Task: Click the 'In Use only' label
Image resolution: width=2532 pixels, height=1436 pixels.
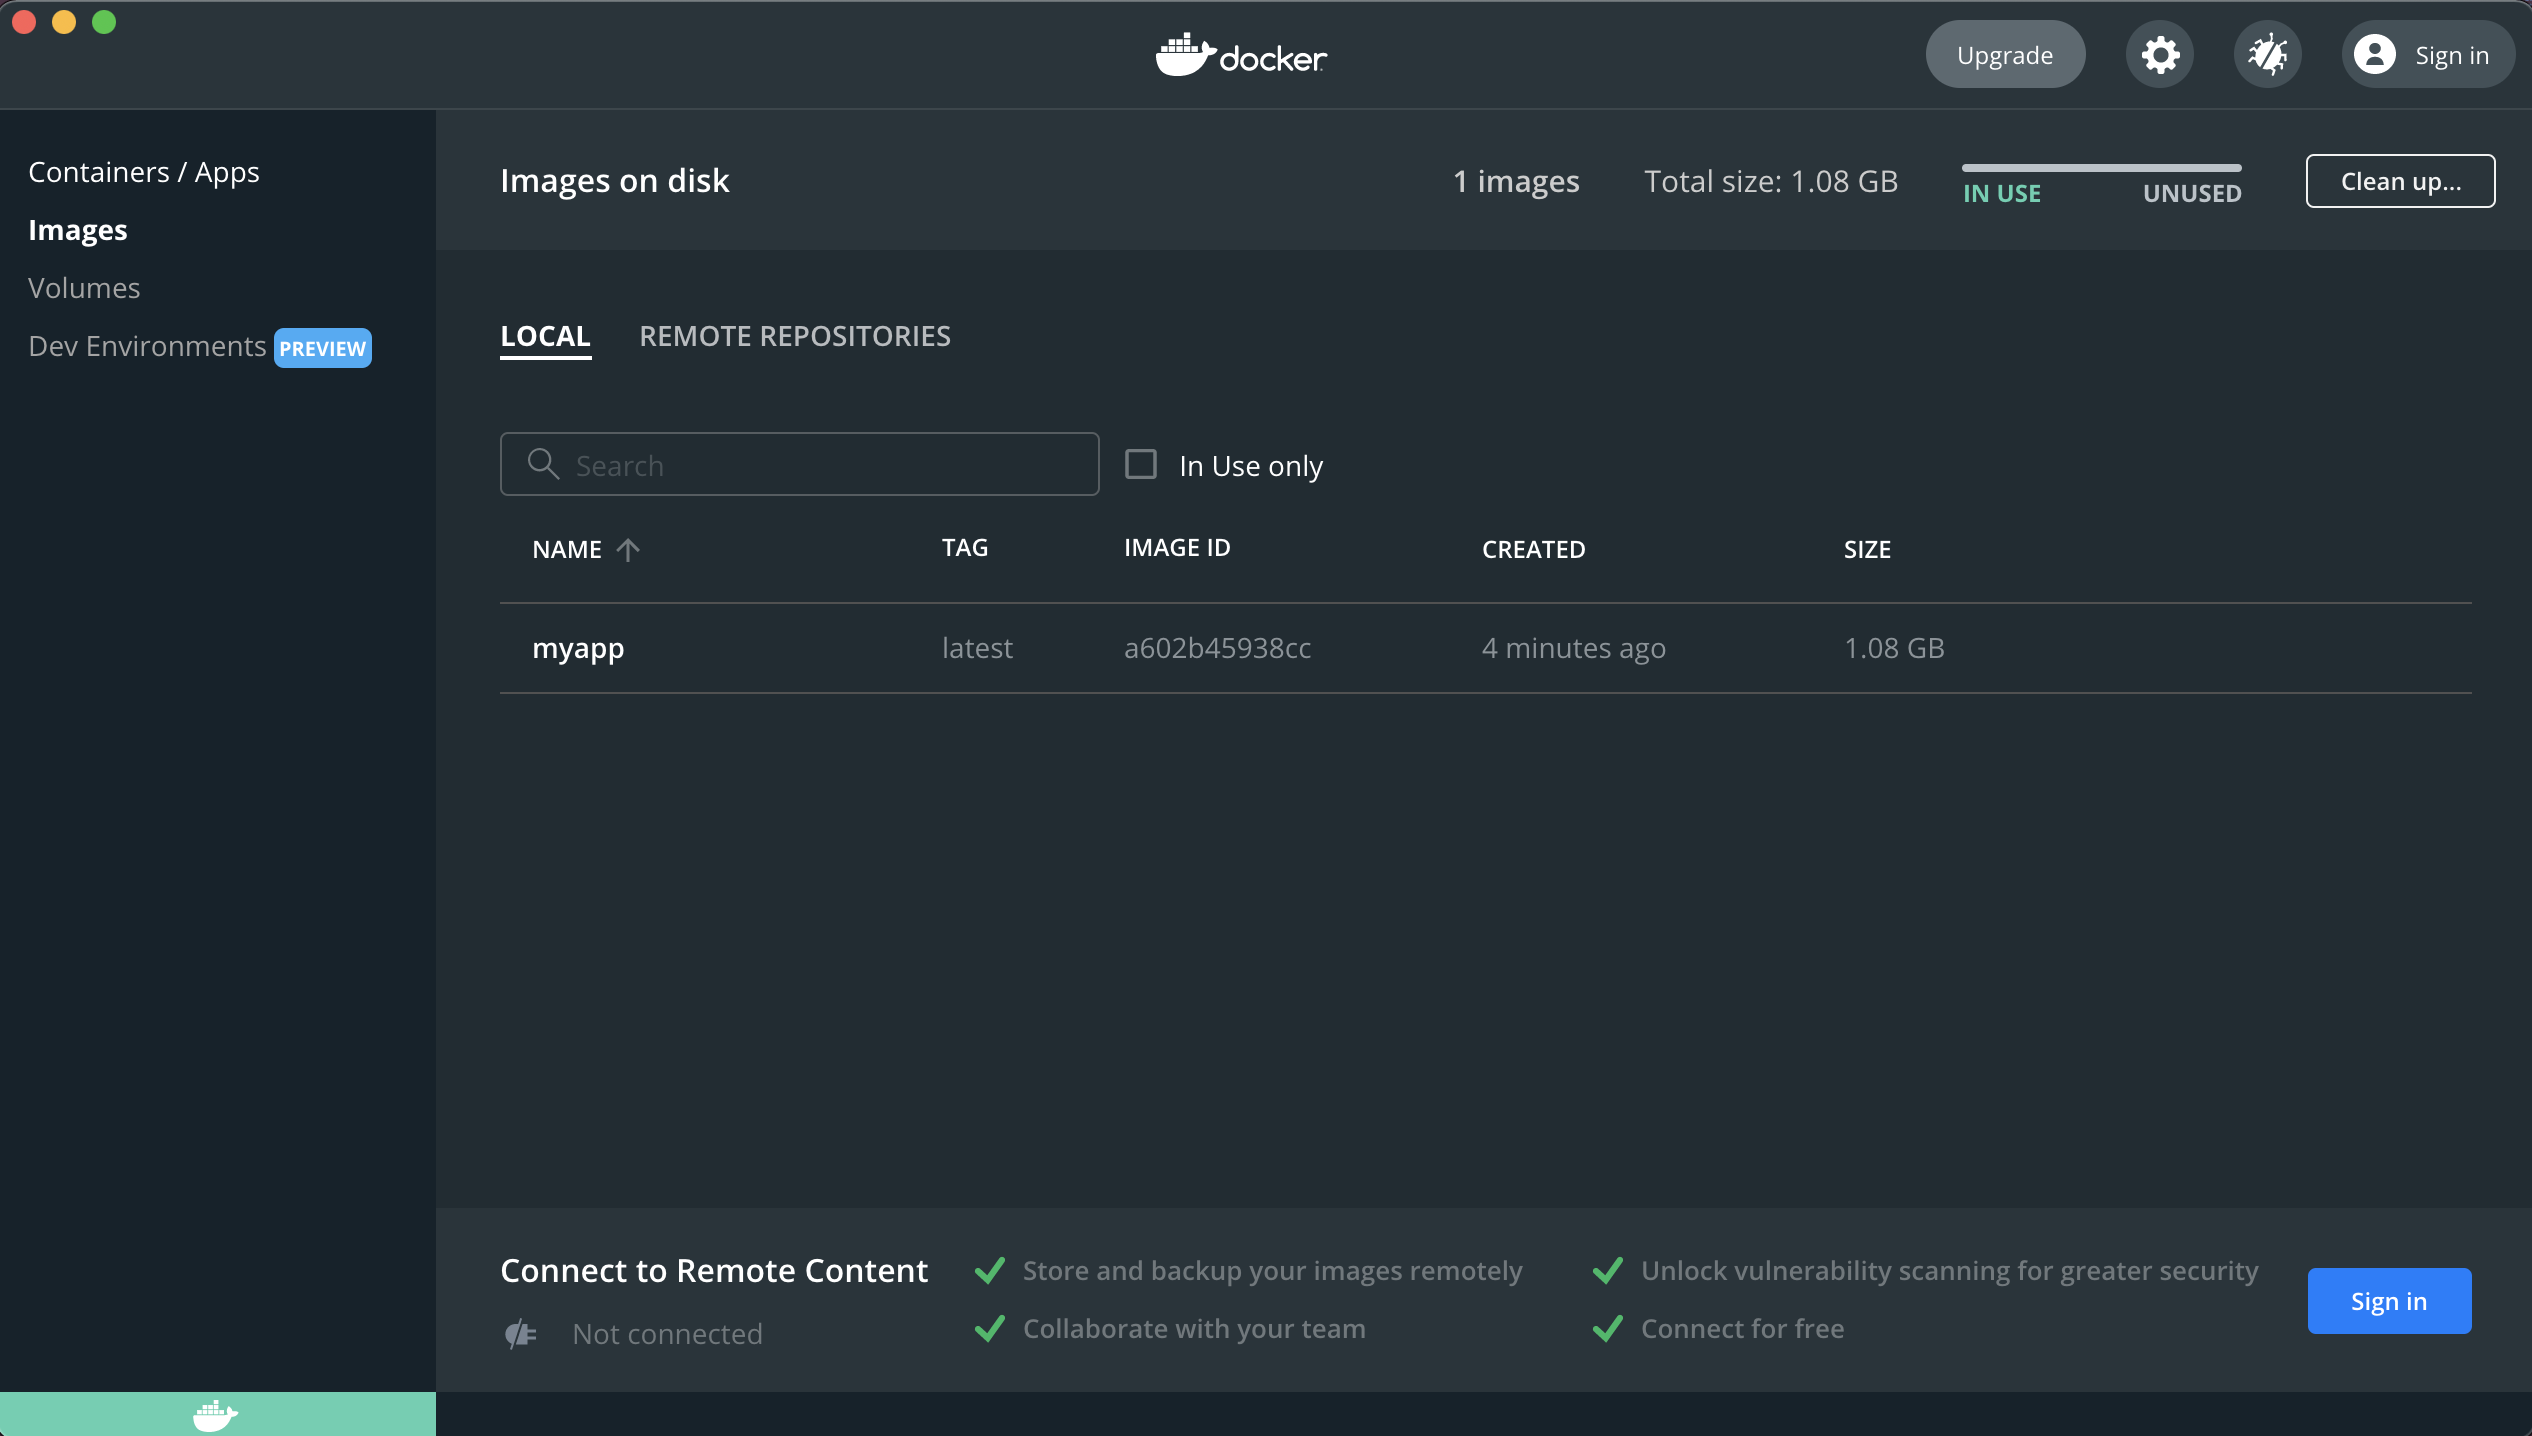Action: 1251,466
